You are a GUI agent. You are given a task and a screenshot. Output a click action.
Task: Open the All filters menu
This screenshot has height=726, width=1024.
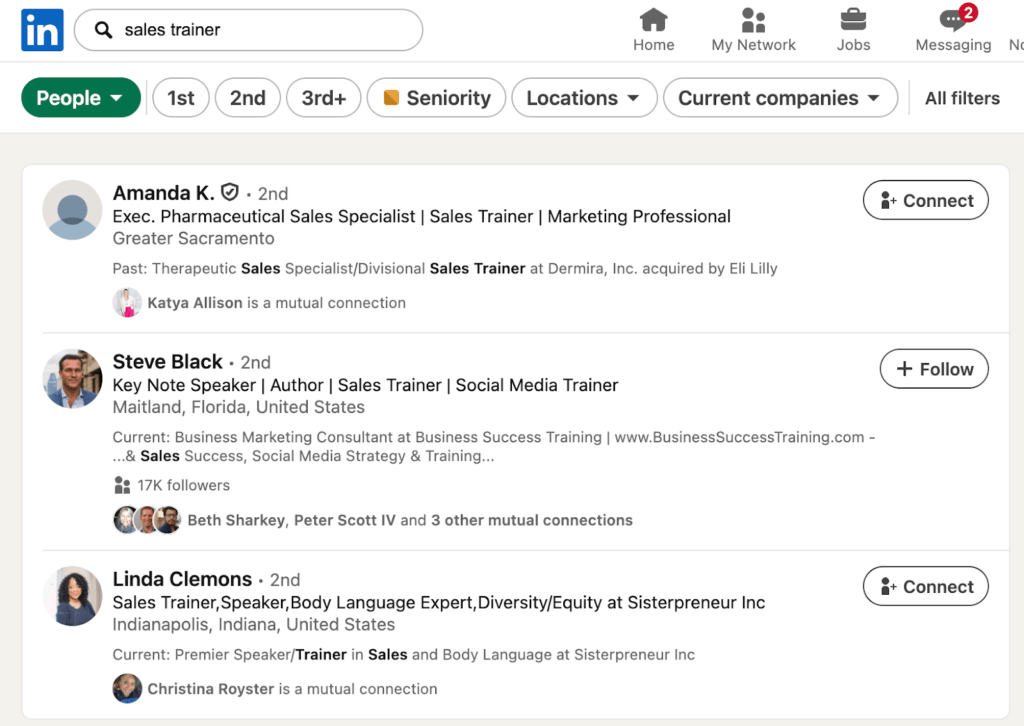tap(961, 97)
